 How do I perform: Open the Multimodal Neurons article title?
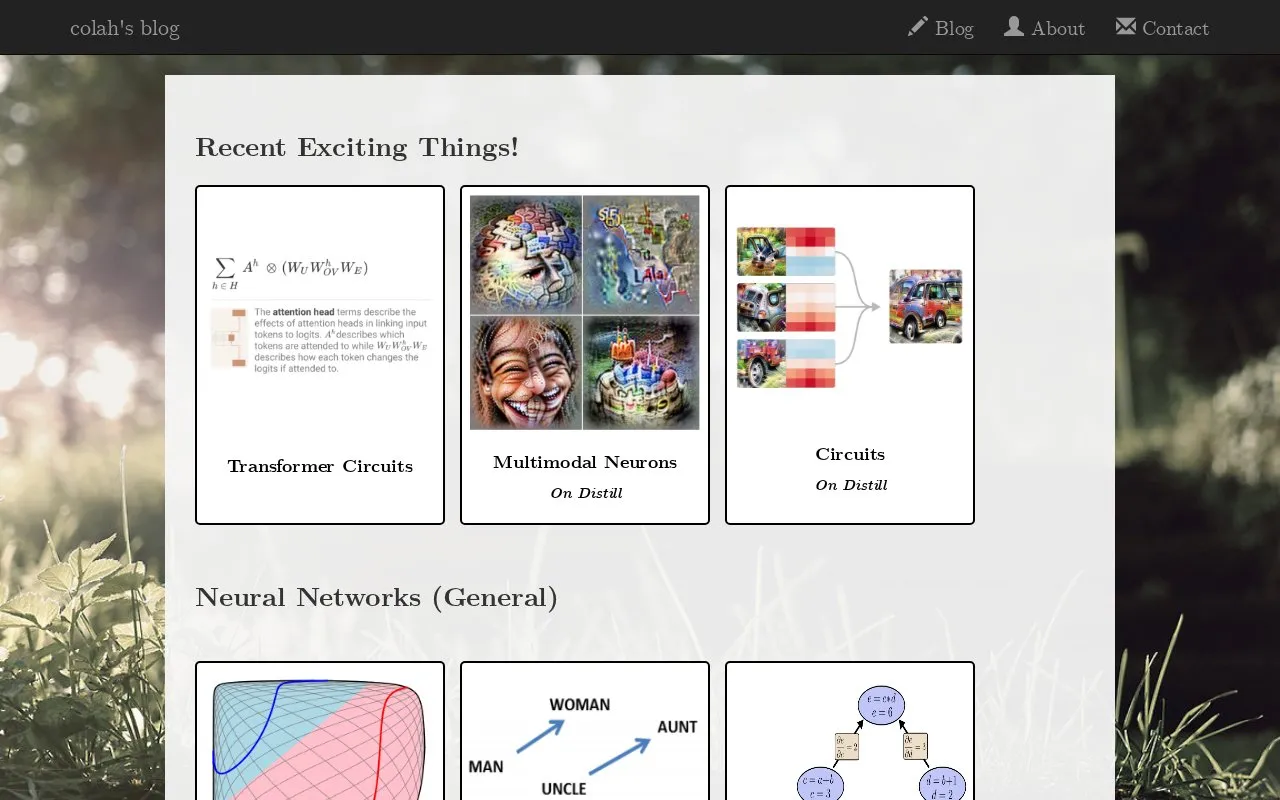585,462
